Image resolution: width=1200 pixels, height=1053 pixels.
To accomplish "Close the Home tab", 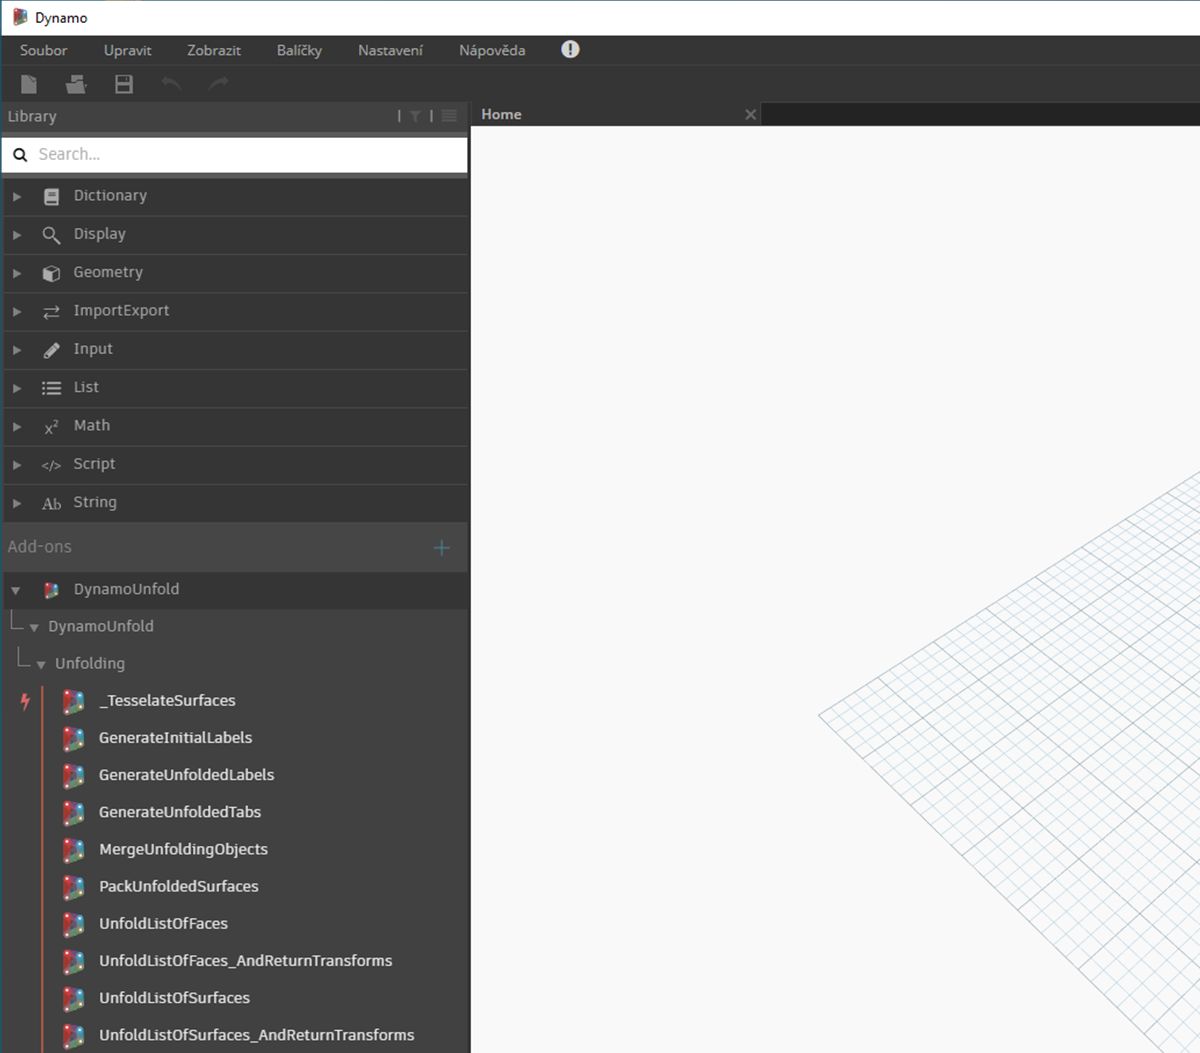I will click(x=751, y=115).
